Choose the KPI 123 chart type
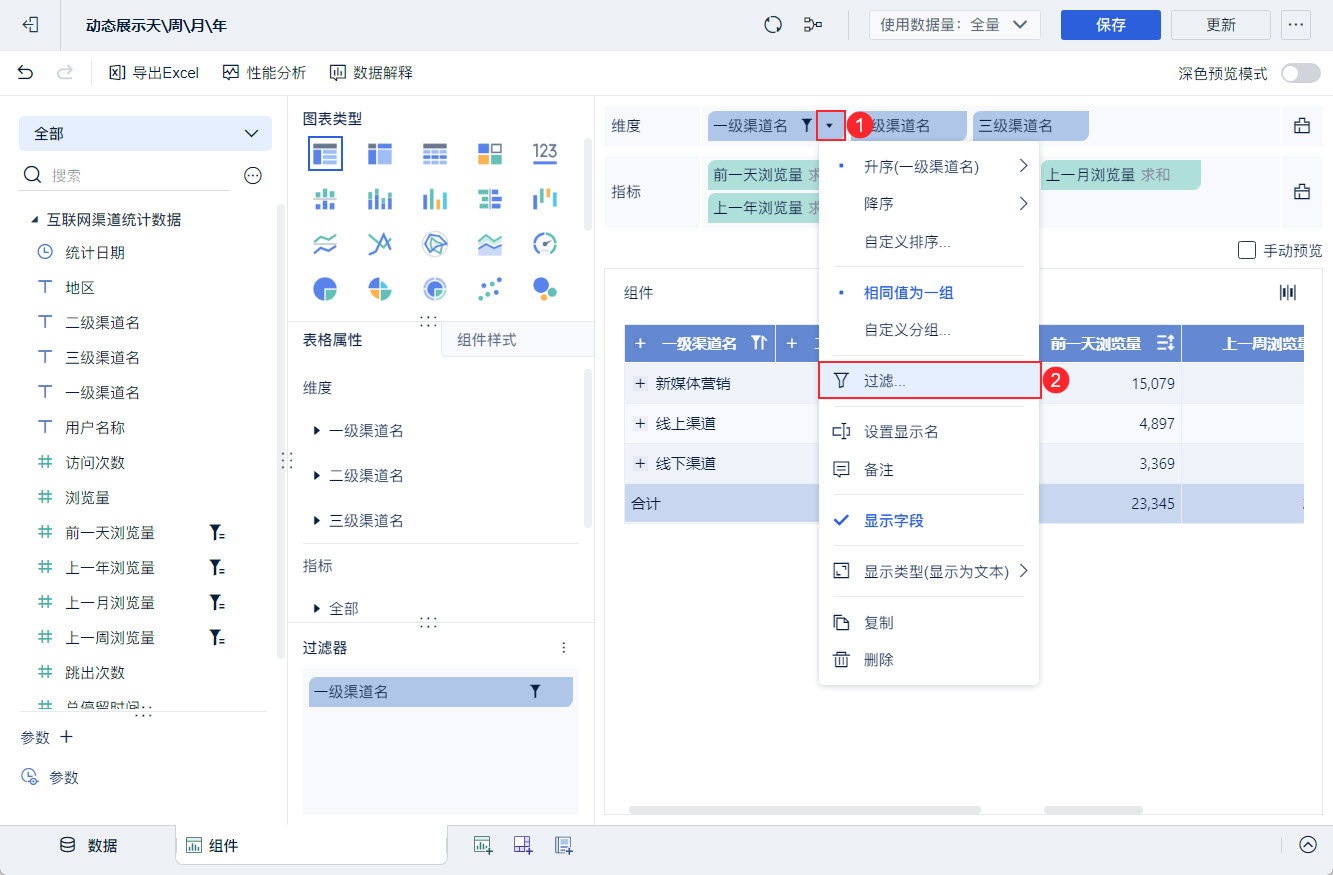Image resolution: width=1333 pixels, height=875 pixels. [545, 152]
